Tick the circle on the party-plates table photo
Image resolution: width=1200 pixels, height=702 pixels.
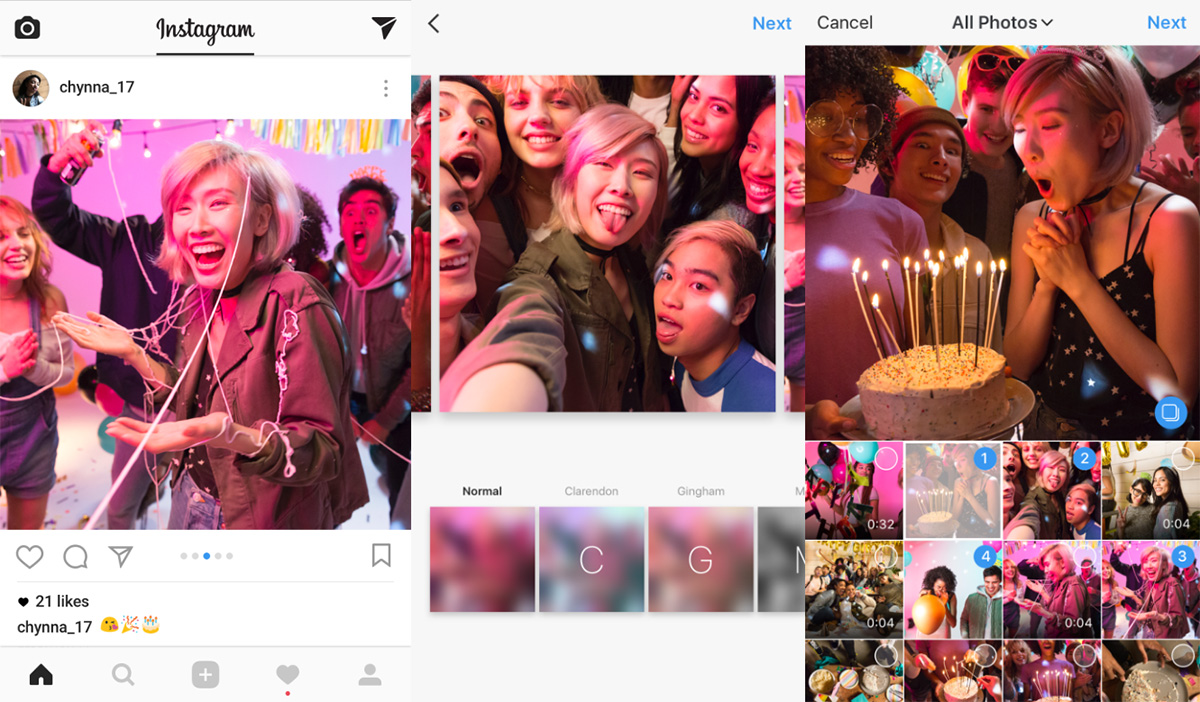point(886,655)
